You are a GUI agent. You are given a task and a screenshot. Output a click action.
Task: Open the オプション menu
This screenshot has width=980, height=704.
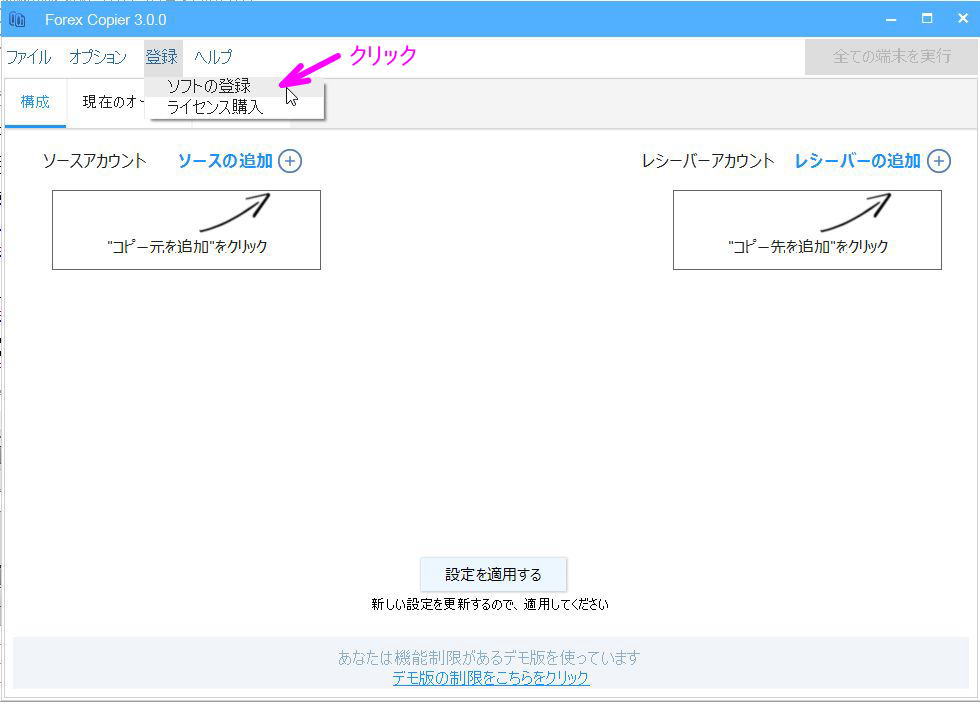click(98, 57)
